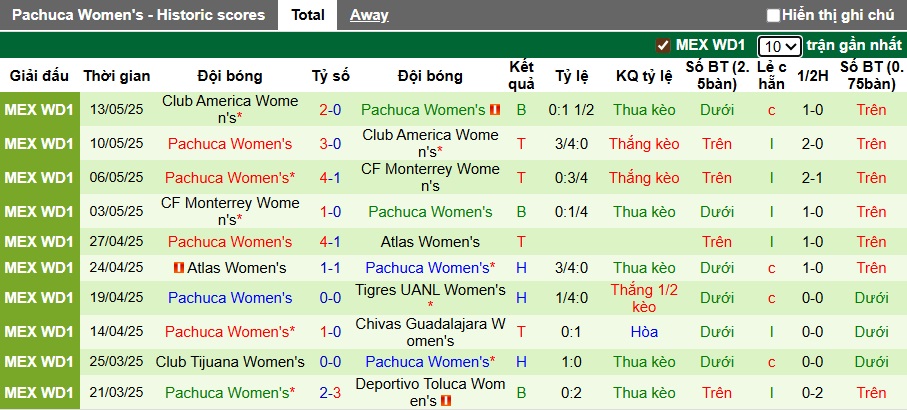Click the 'Thời gian' column header
Viewport: 907px width, 410px height.
click(117, 76)
